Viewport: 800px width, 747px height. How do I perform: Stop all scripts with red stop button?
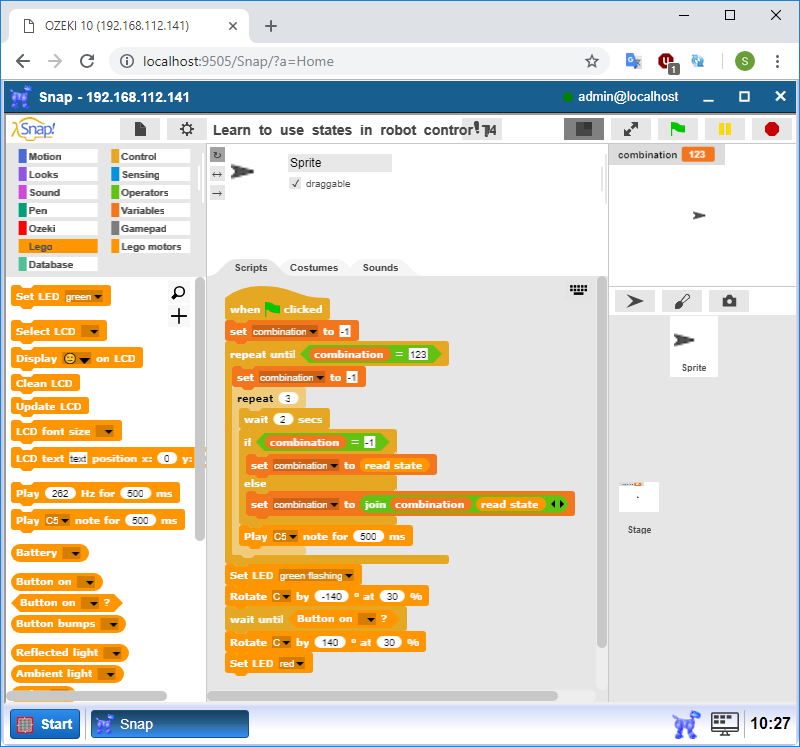771,129
